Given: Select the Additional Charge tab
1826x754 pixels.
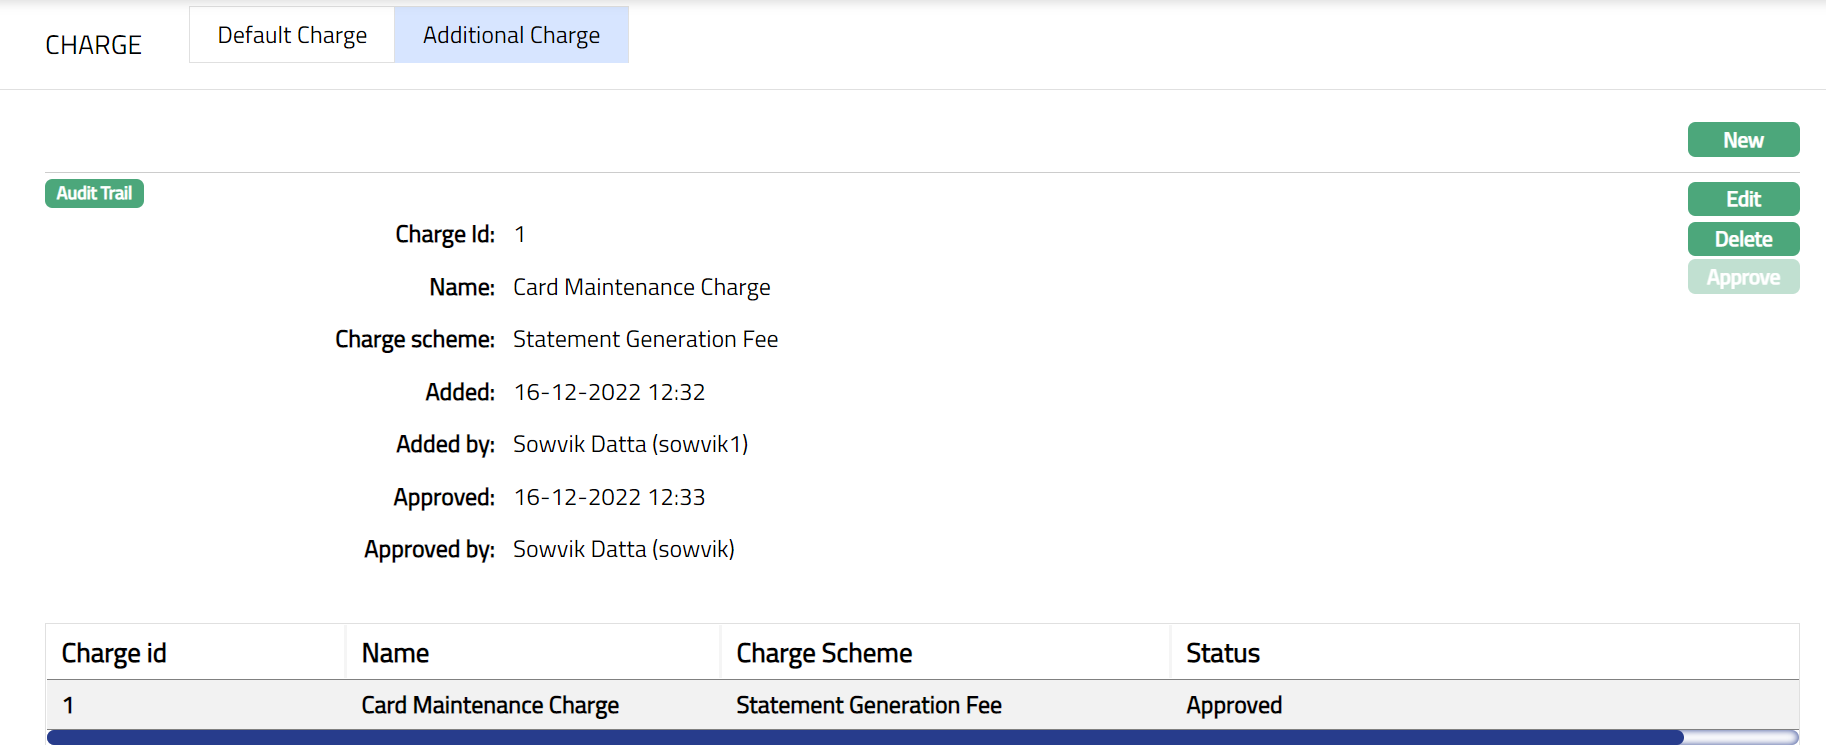Looking at the screenshot, I should pyautogui.click(x=511, y=35).
